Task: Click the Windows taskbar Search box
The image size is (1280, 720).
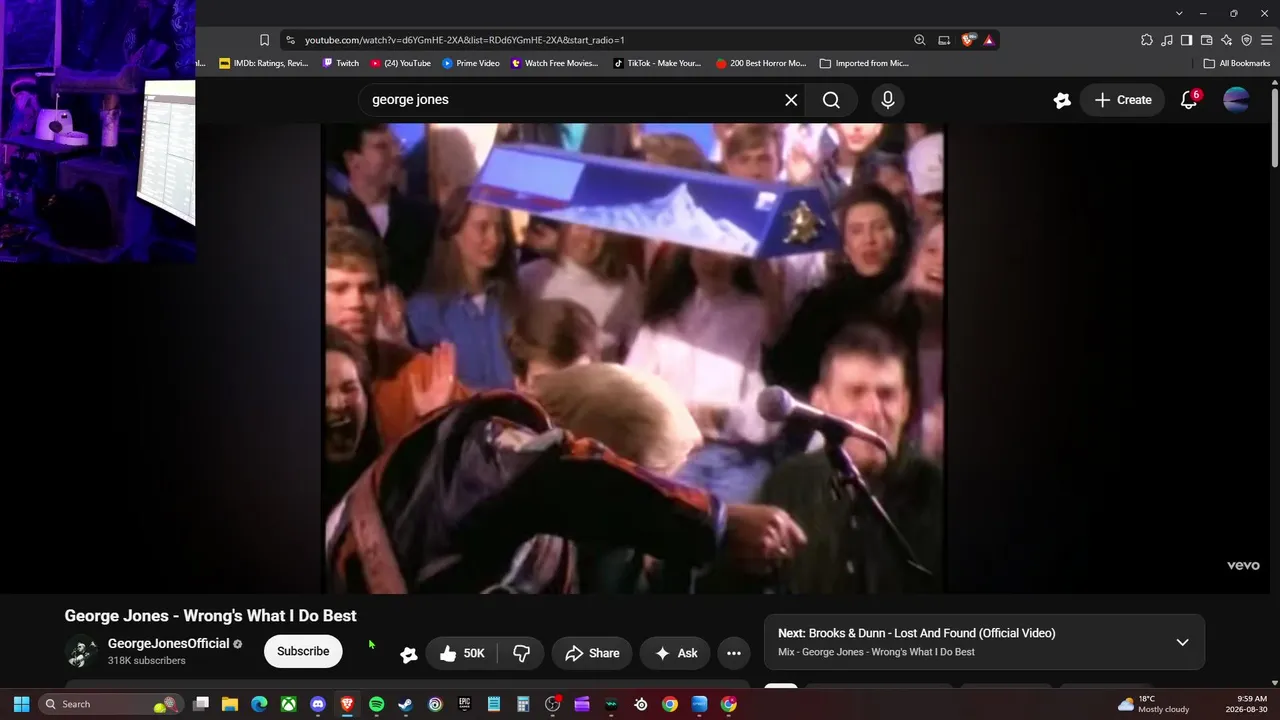Action: click(111, 704)
